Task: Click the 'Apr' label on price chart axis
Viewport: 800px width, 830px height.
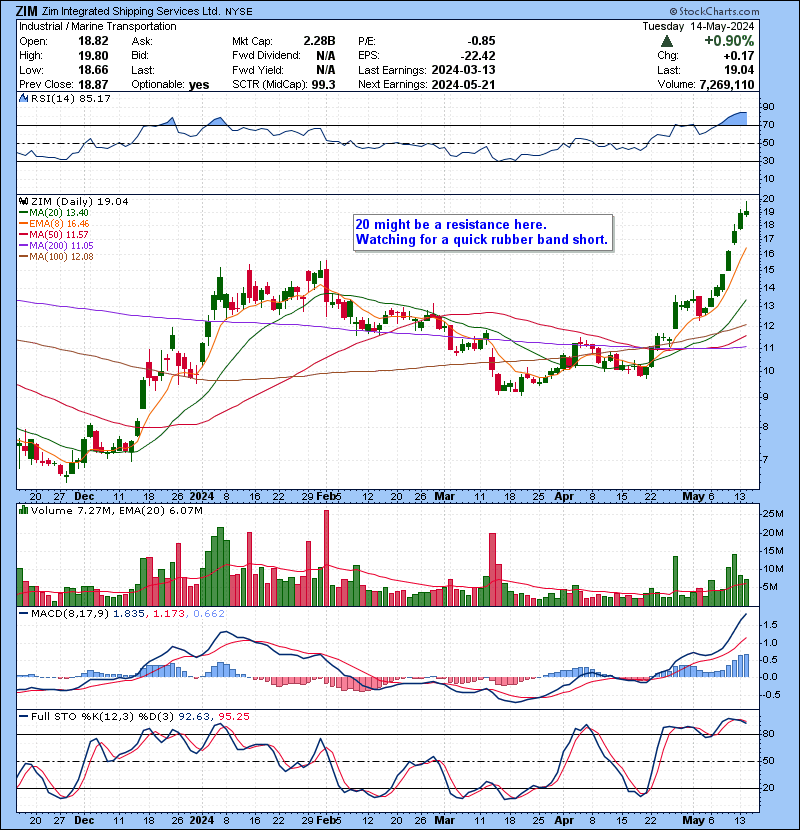Action: [564, 496]
